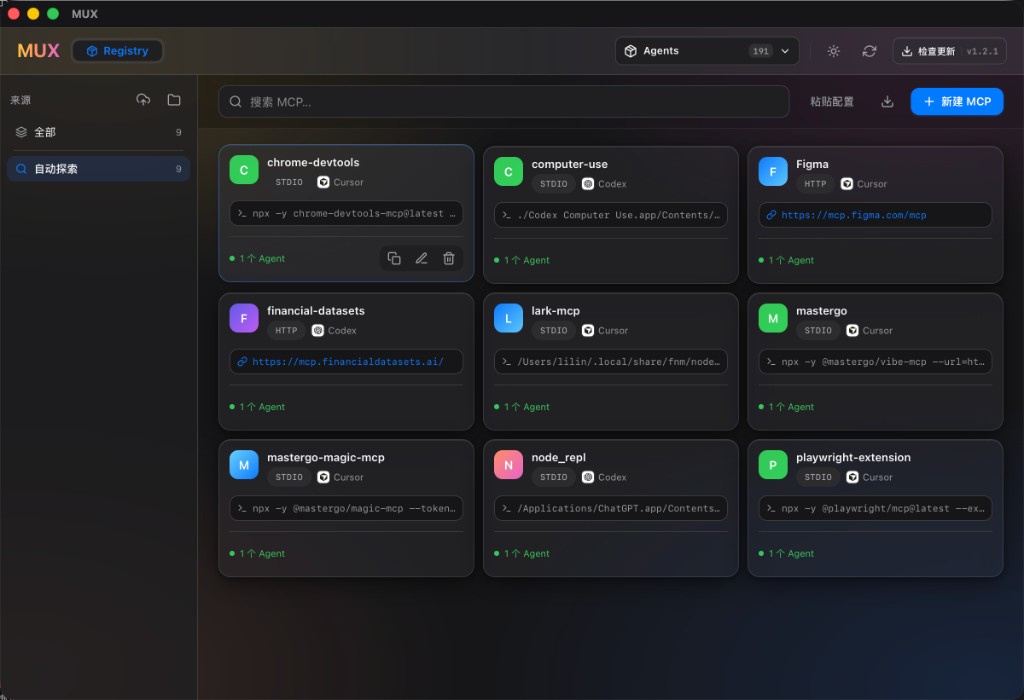Expand the Agents dropdown
The width and height of the screenshot is (1024, 700).
pos(707,51)
